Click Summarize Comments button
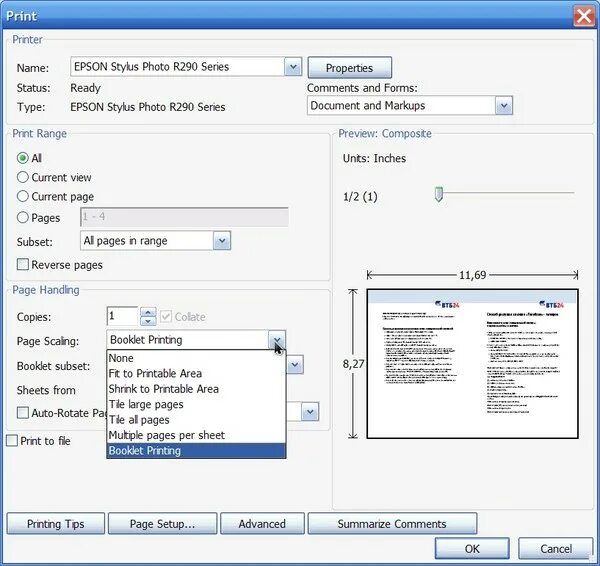This screenshot has height=566, width=600. 392,524
